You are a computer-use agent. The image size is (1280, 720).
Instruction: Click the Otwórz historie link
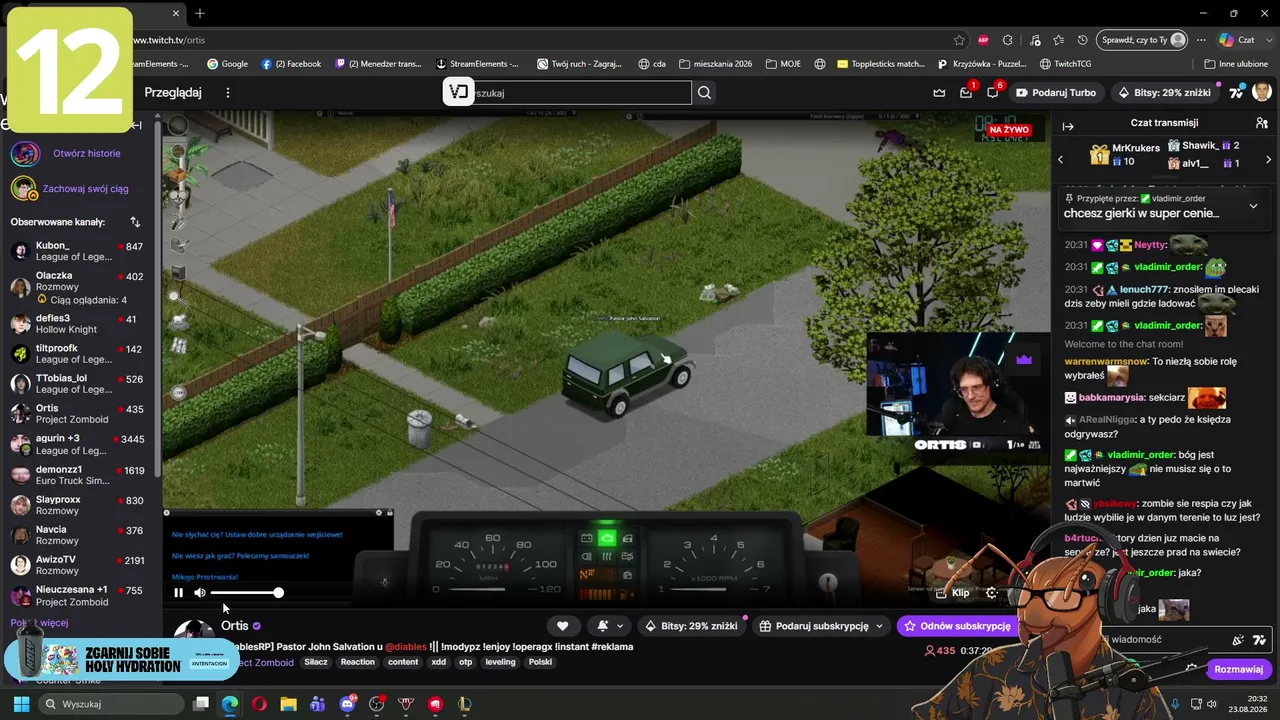tap(87, 154)
